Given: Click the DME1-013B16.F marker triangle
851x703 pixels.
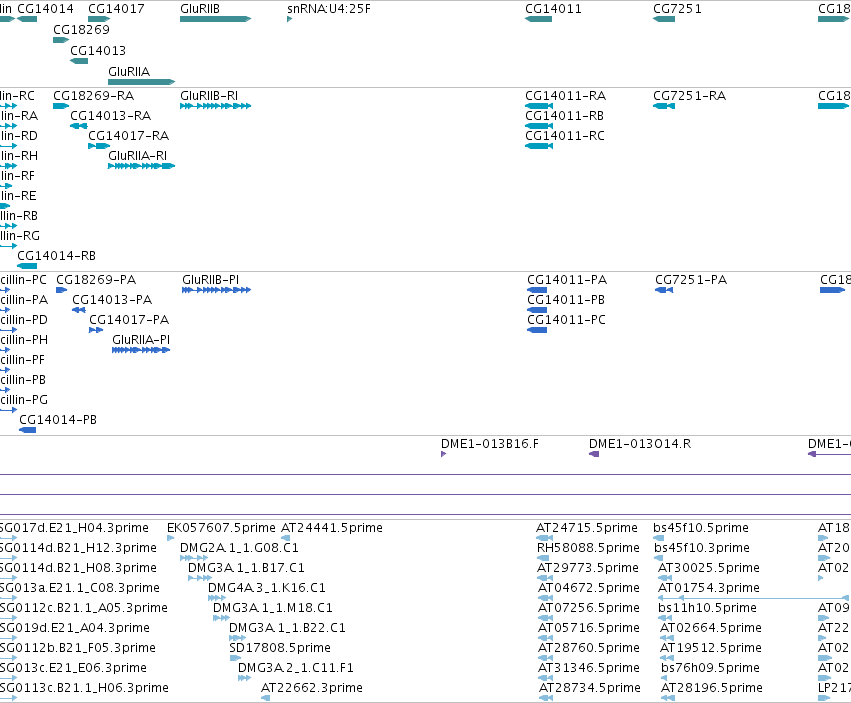Looking at the screenshot, I should pos(443,454).
